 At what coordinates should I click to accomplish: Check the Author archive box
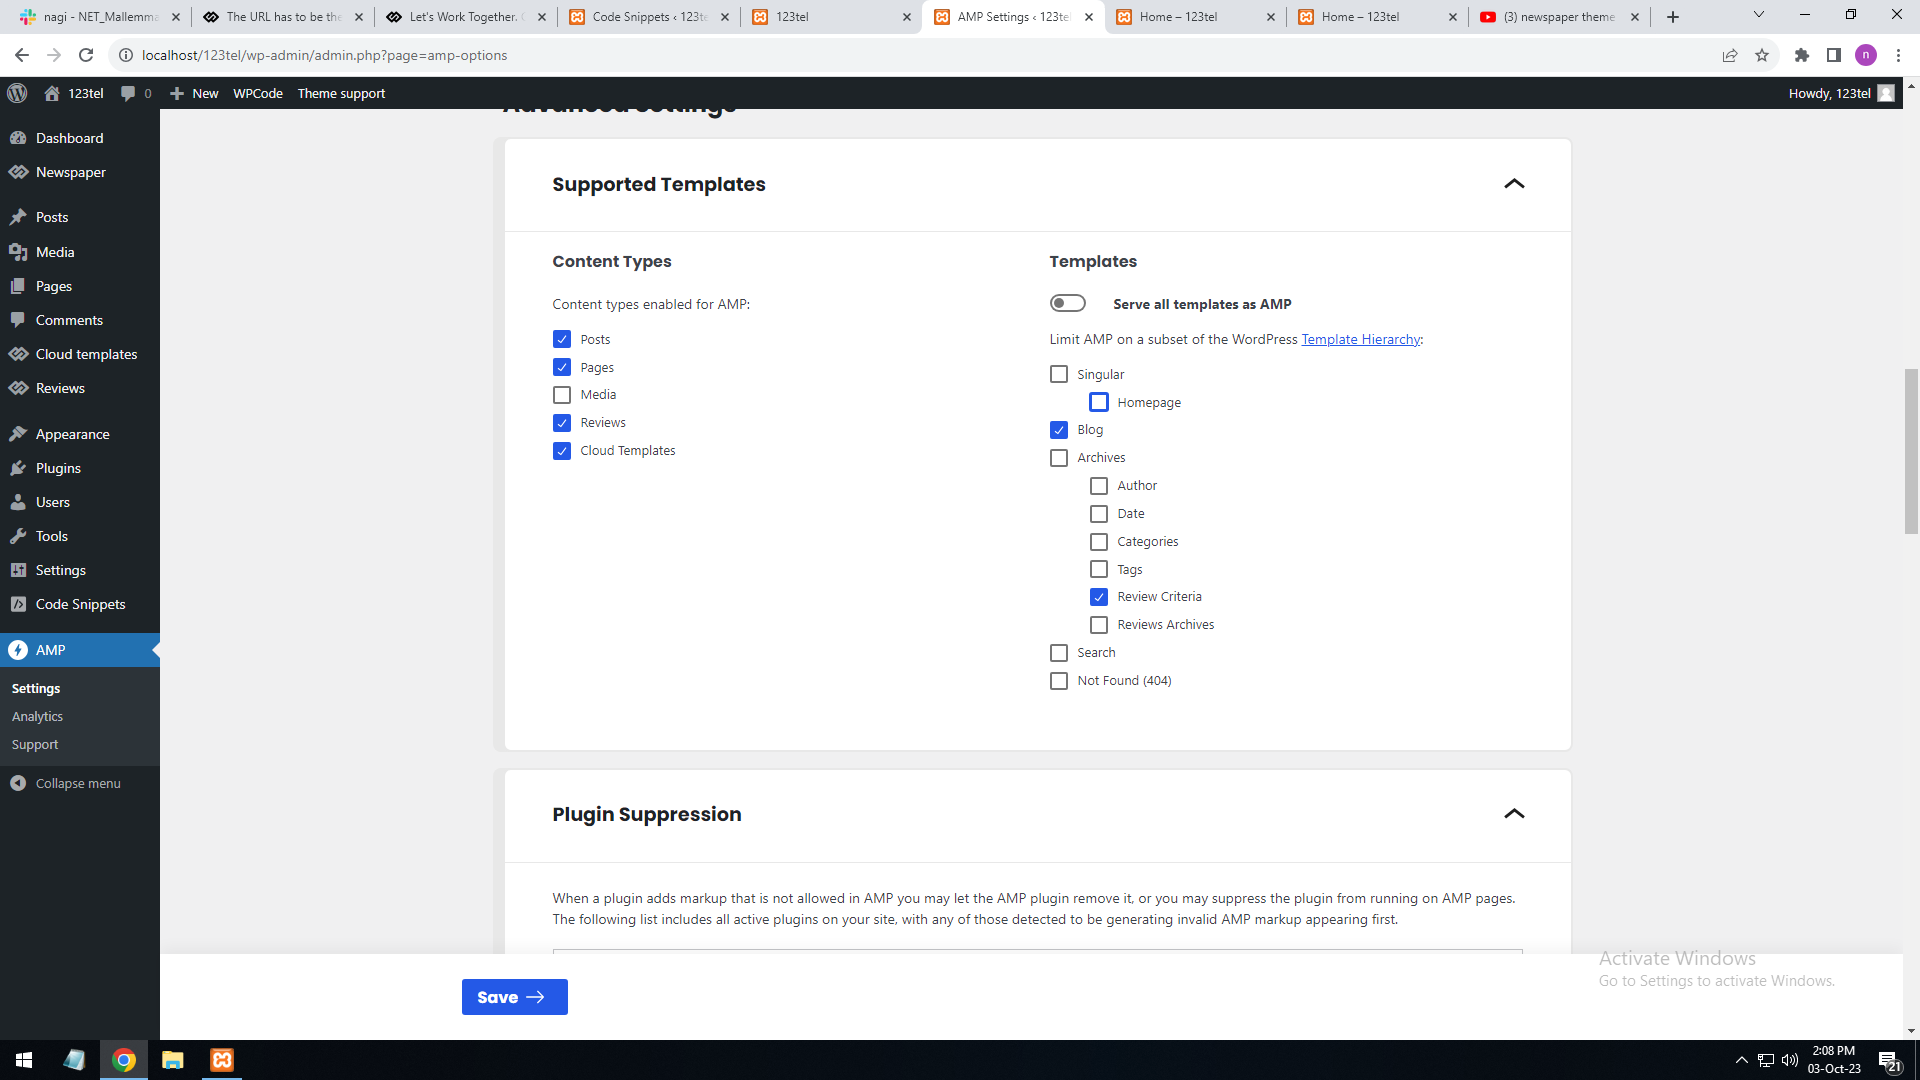[x=1099, y=486]
